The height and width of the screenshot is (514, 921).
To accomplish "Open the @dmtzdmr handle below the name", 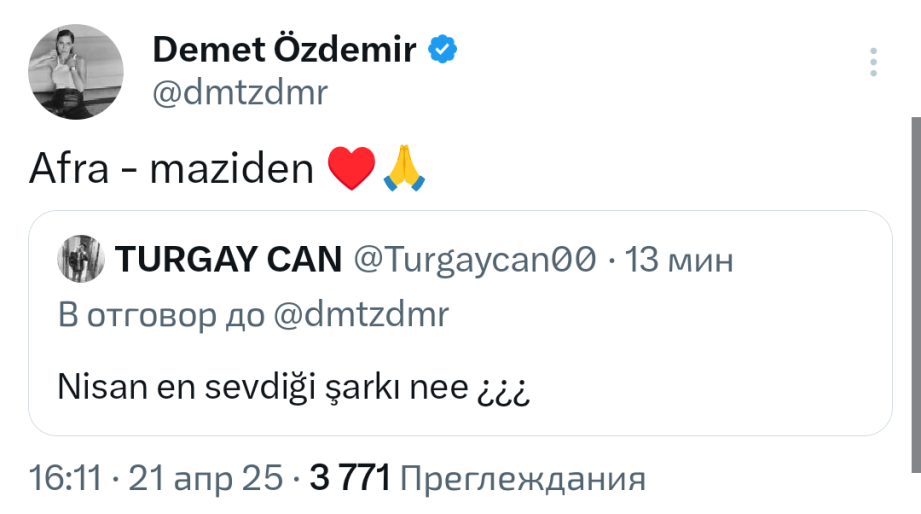I will [x=240, y=93].
